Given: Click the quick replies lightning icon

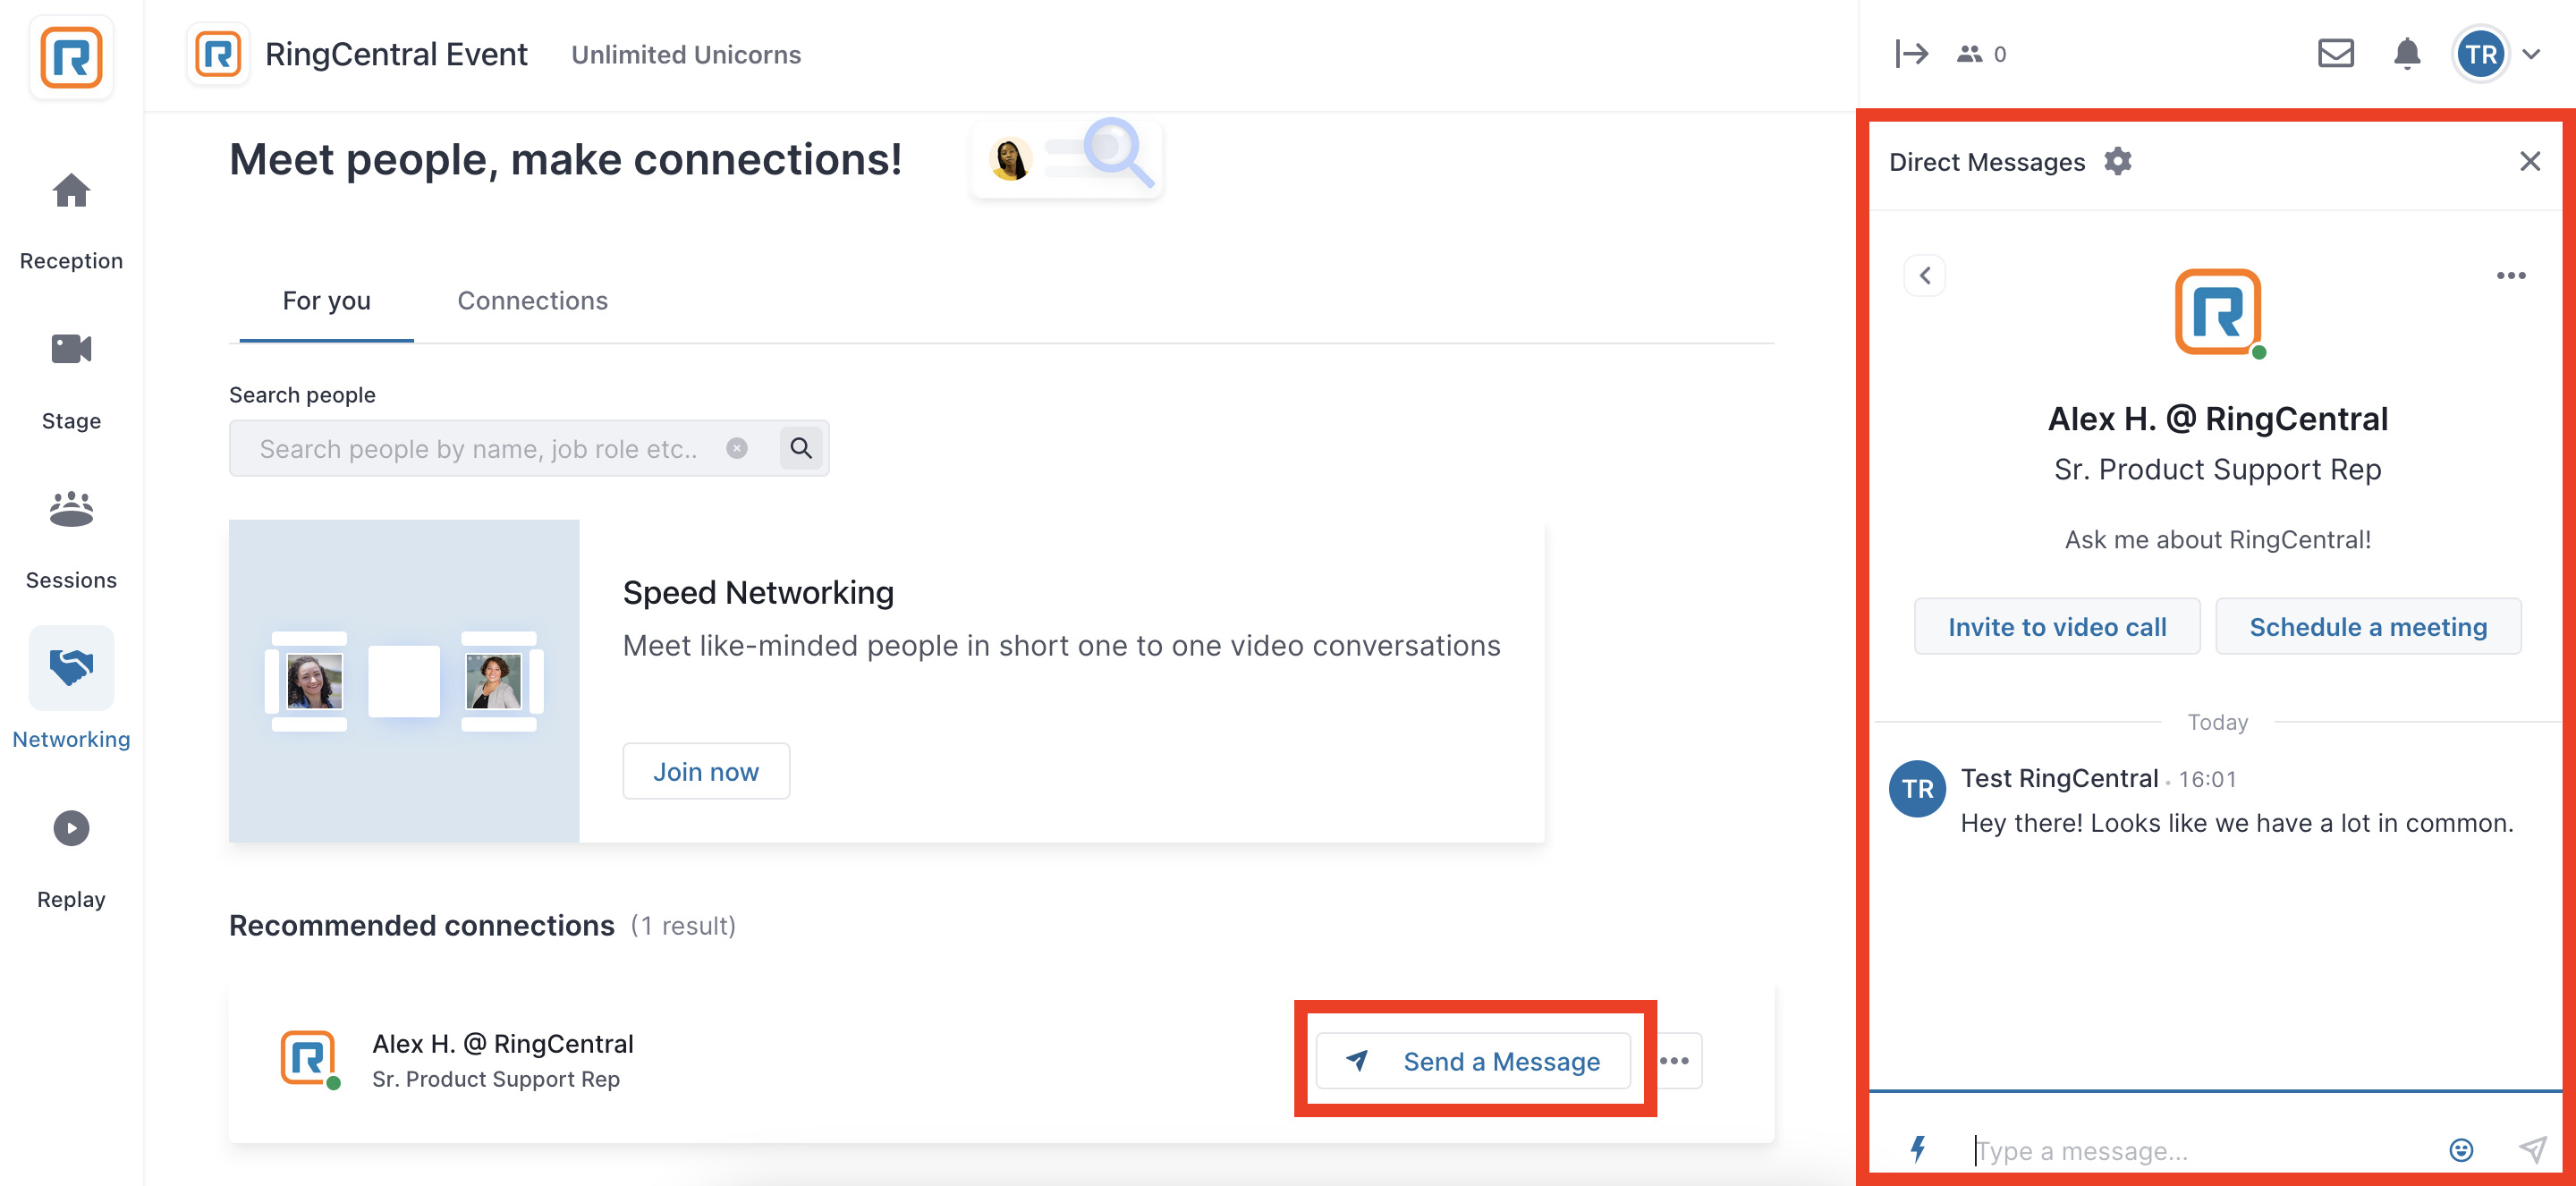Looking at the screenshot, I should [x=1917, y=1149].
